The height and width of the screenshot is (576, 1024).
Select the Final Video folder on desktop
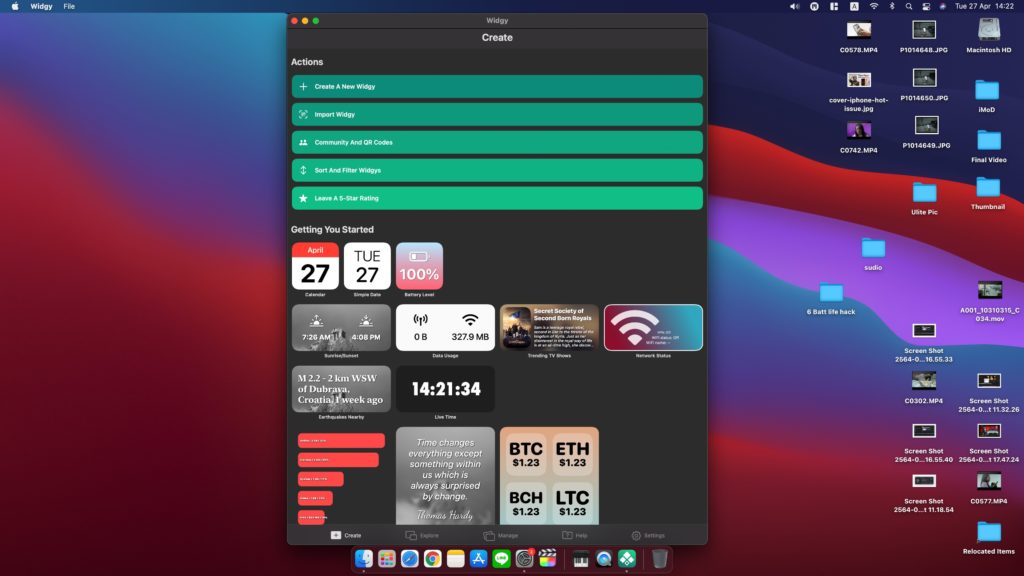coord(988,140)
